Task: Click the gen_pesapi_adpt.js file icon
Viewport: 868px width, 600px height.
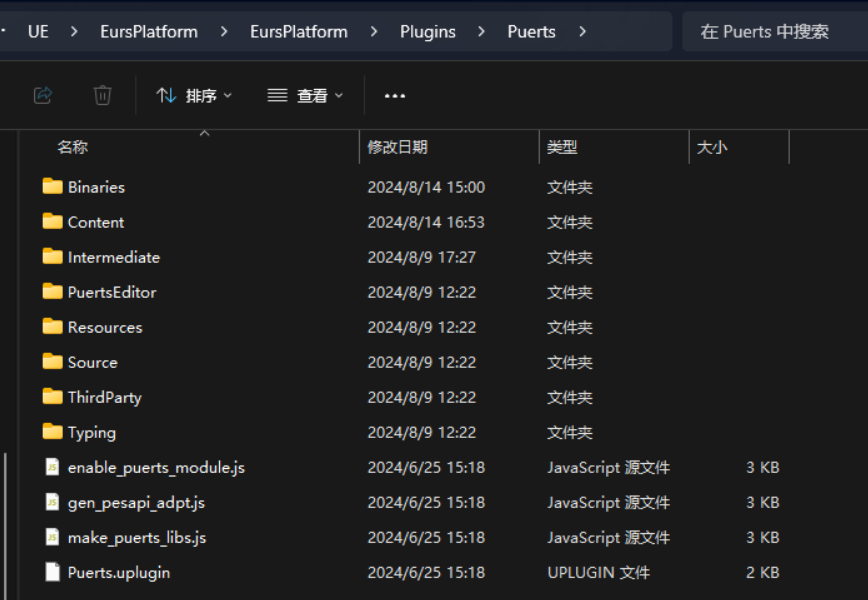Action: 53,502
